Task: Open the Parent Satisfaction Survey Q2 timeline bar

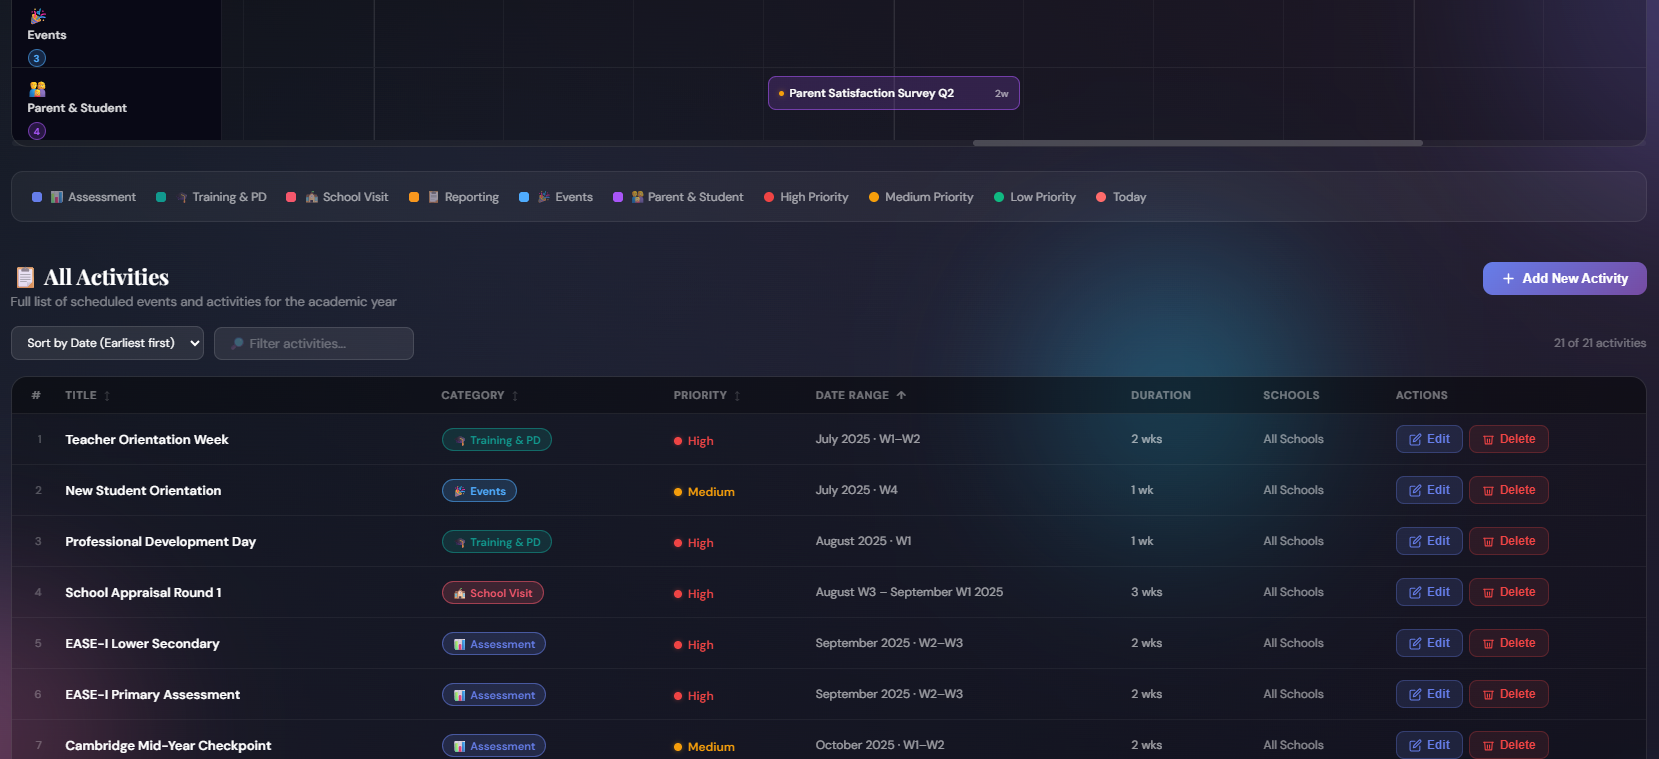Action: pyautogui.click(x=893, y=93)
